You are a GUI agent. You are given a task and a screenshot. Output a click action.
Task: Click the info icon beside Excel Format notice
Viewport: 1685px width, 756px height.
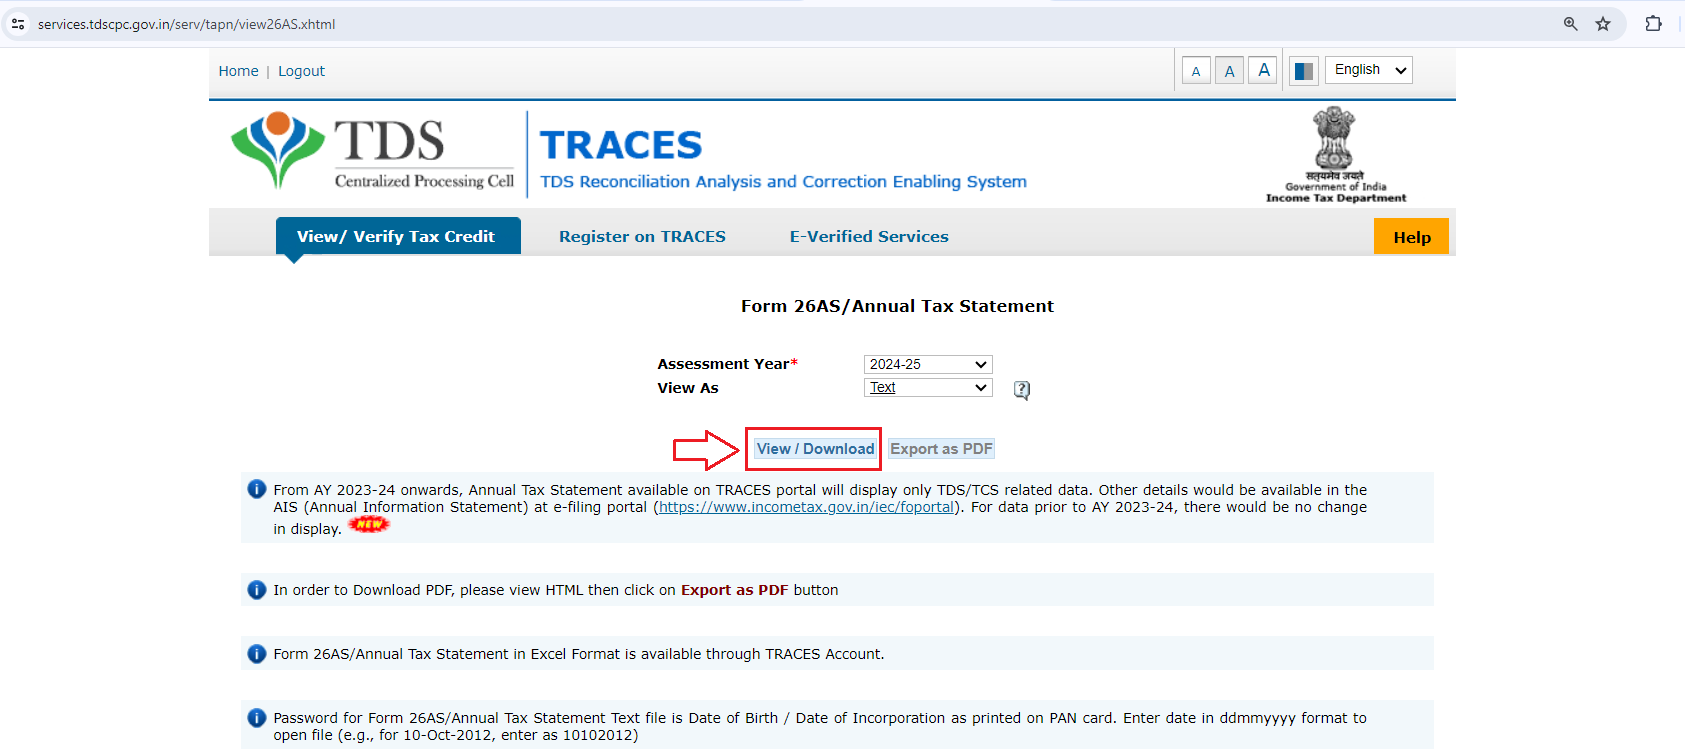click(x=257, y=654)
